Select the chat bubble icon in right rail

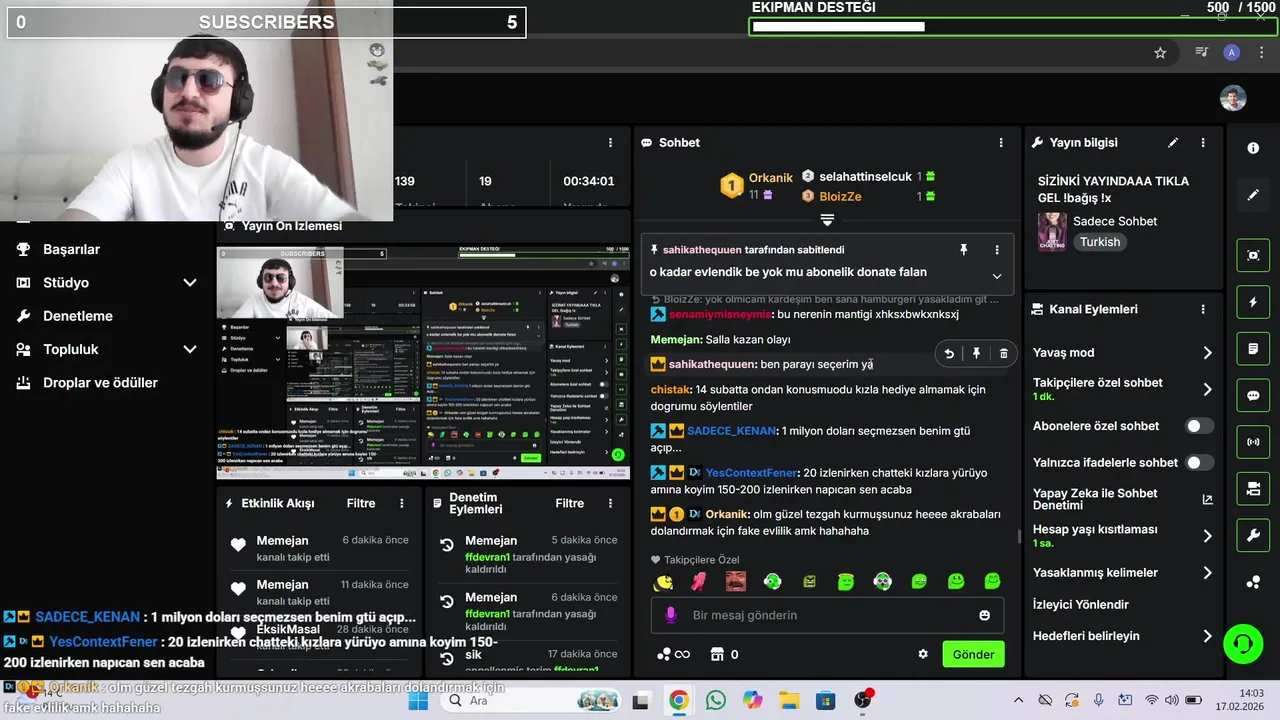1253,395
